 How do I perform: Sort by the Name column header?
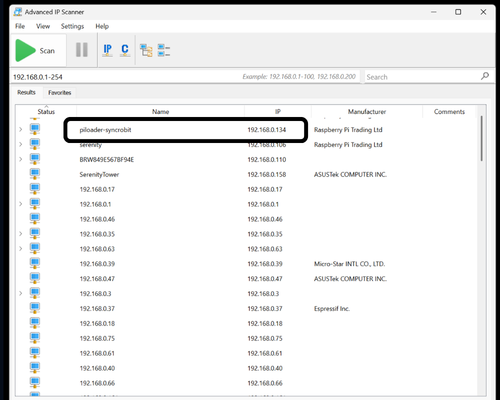160,111
